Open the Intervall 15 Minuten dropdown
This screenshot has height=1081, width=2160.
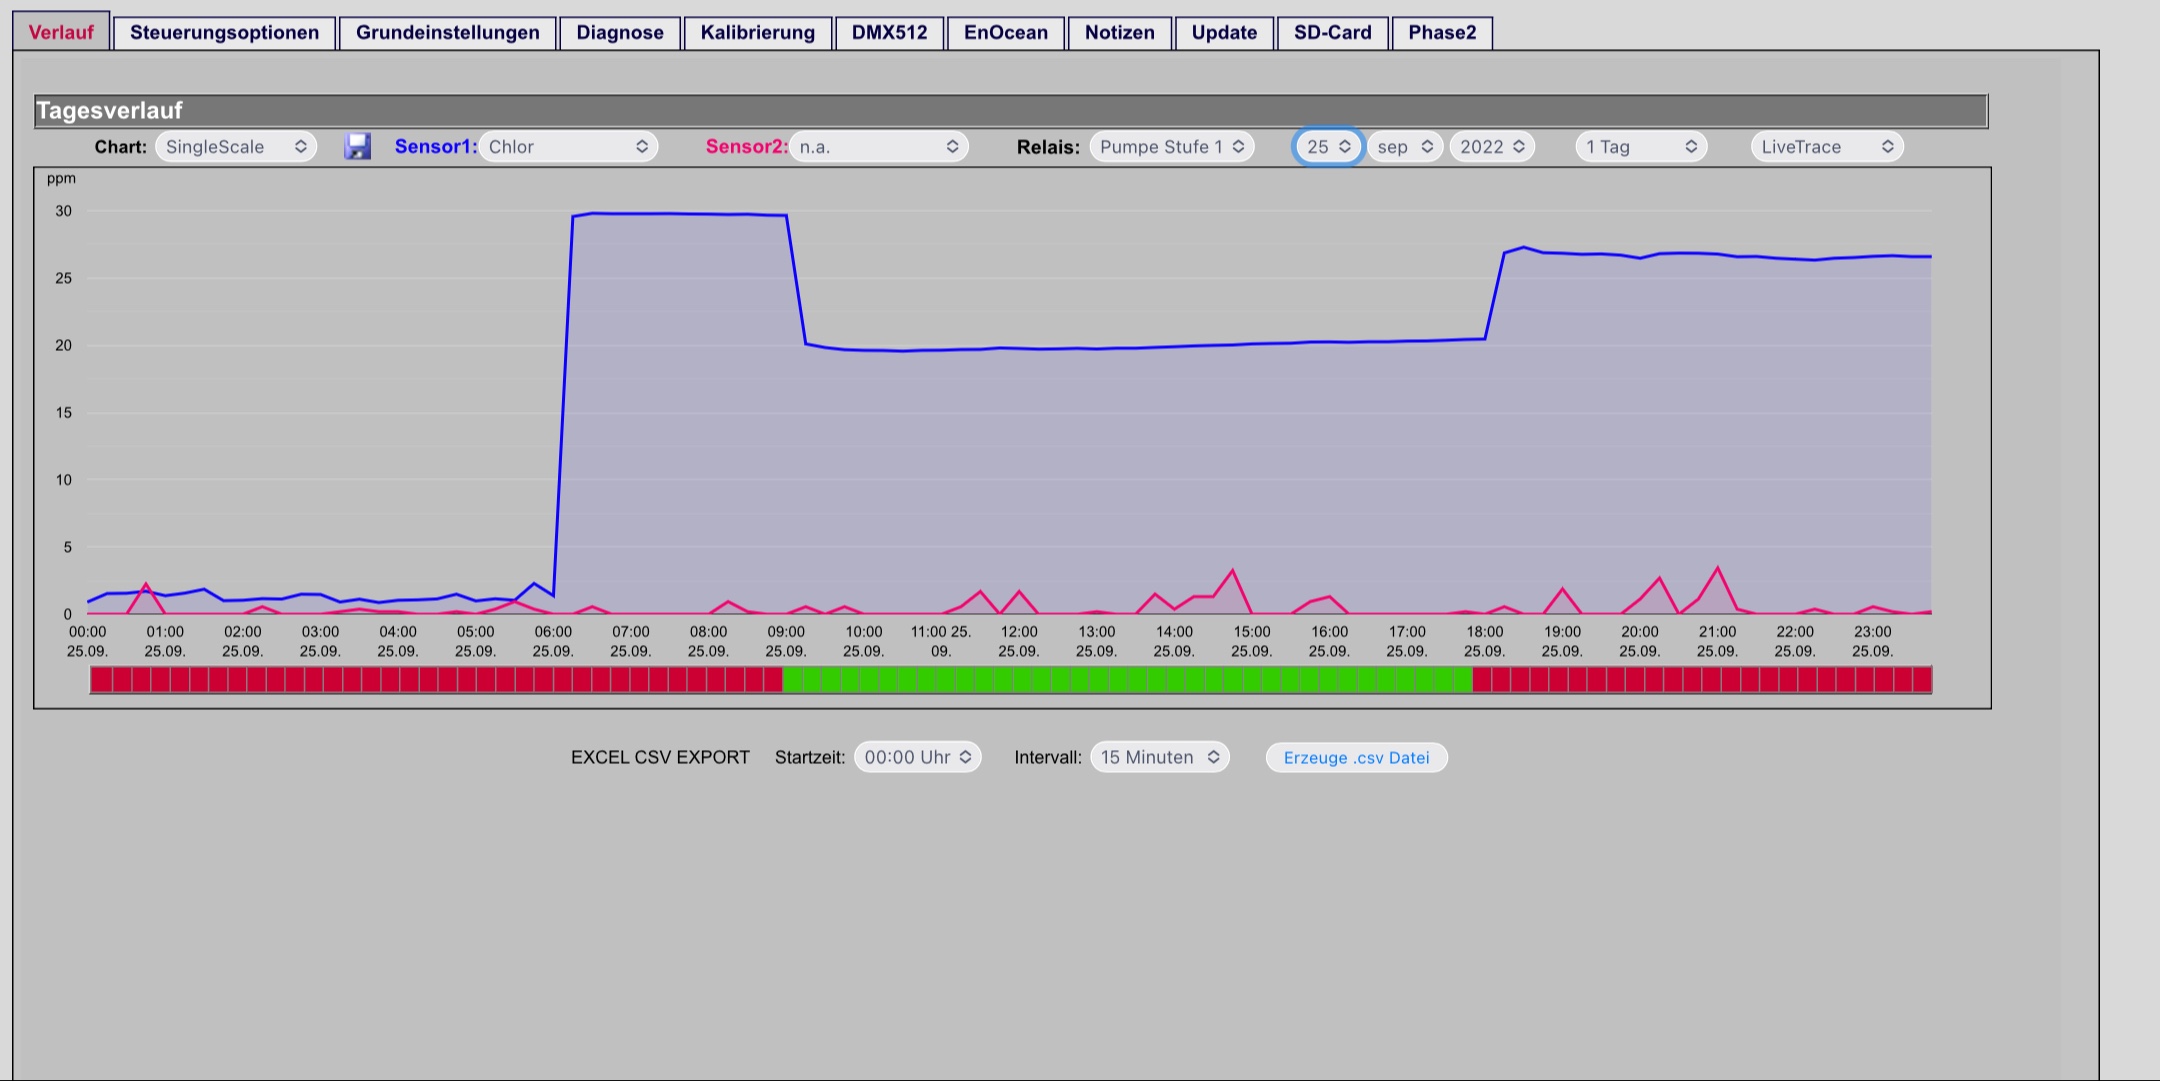coord(1160,758)
